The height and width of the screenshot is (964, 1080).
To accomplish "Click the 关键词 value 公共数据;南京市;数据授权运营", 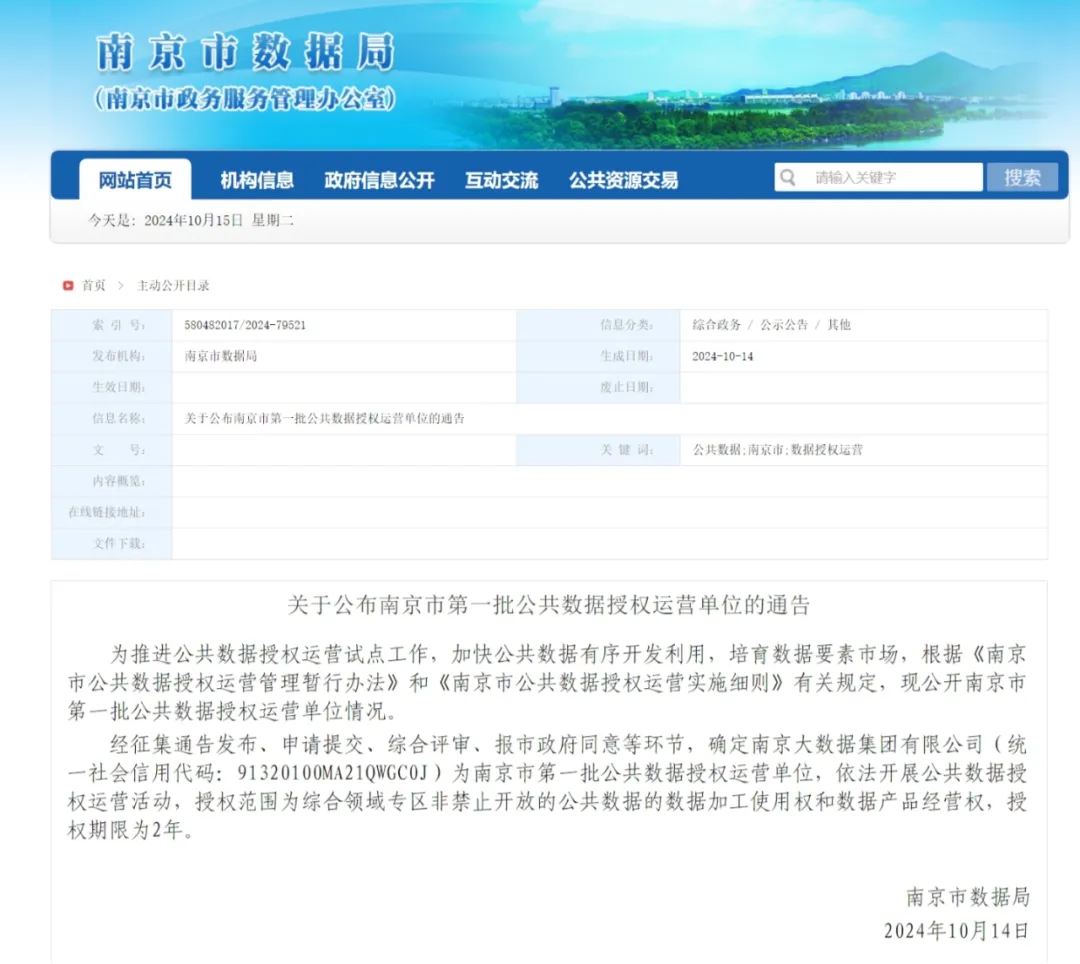I will tap(777, 450).
